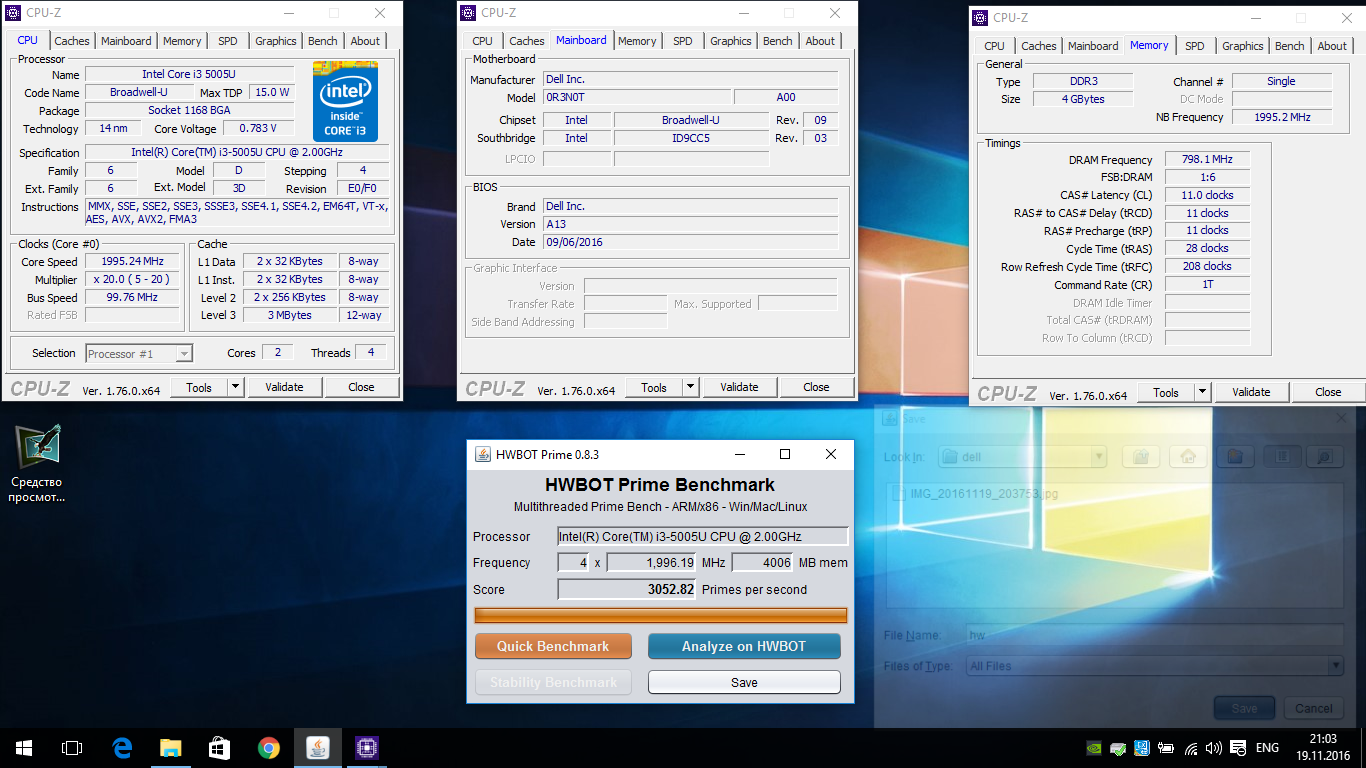Open the Memory tab in the CPU window
The height and width of the screenshot is (768, 1366).
[x=182, y=41]
